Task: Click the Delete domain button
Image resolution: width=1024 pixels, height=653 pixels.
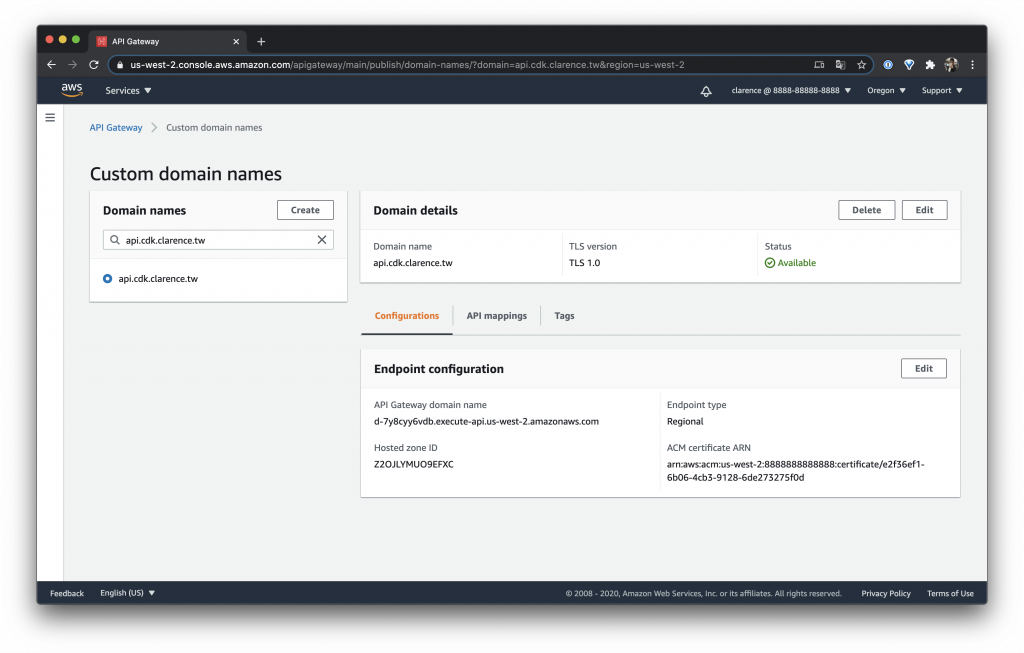Action: [x=867, y=210]
